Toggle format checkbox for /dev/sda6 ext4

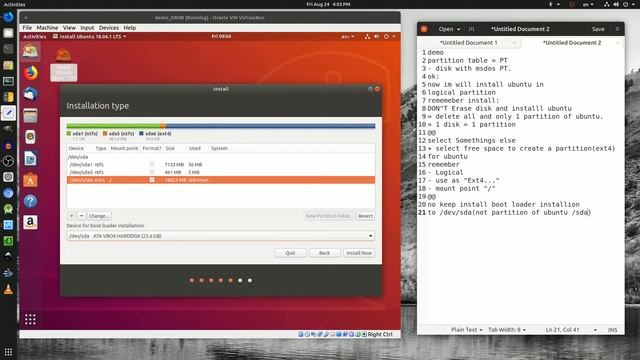coord(152,180)
